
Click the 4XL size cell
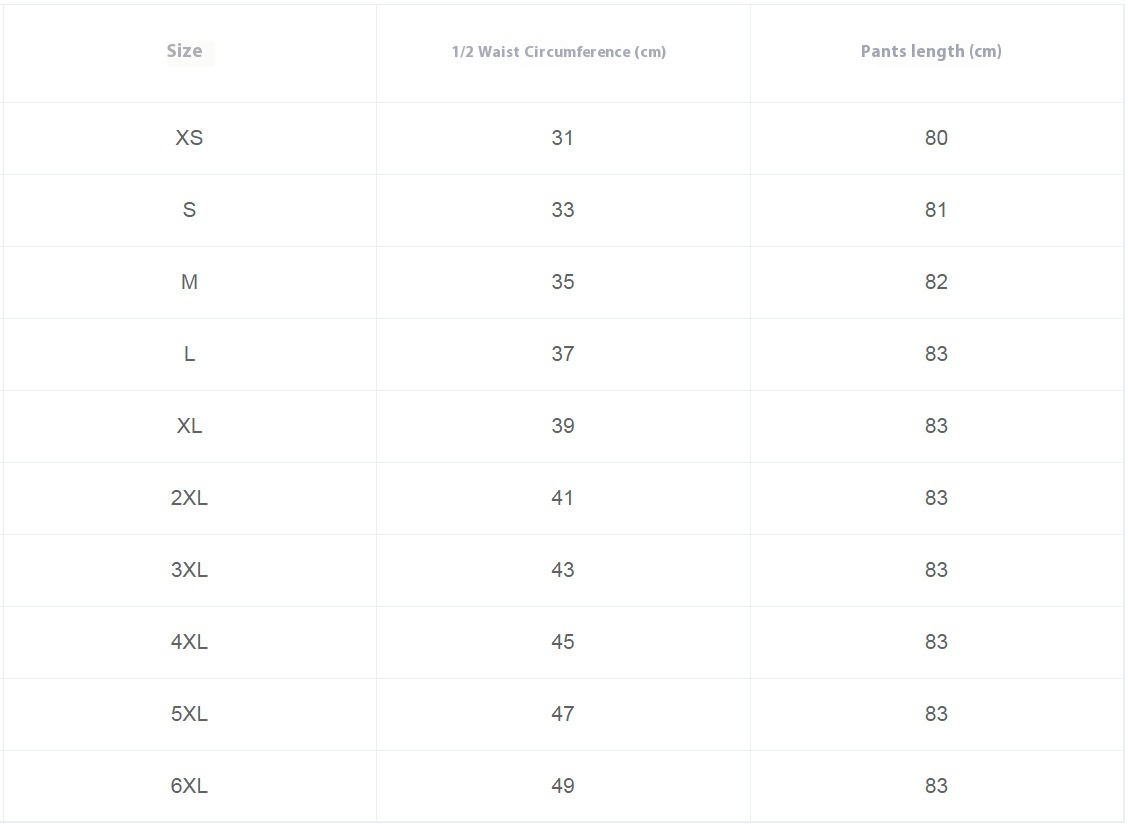coord(189,642)
